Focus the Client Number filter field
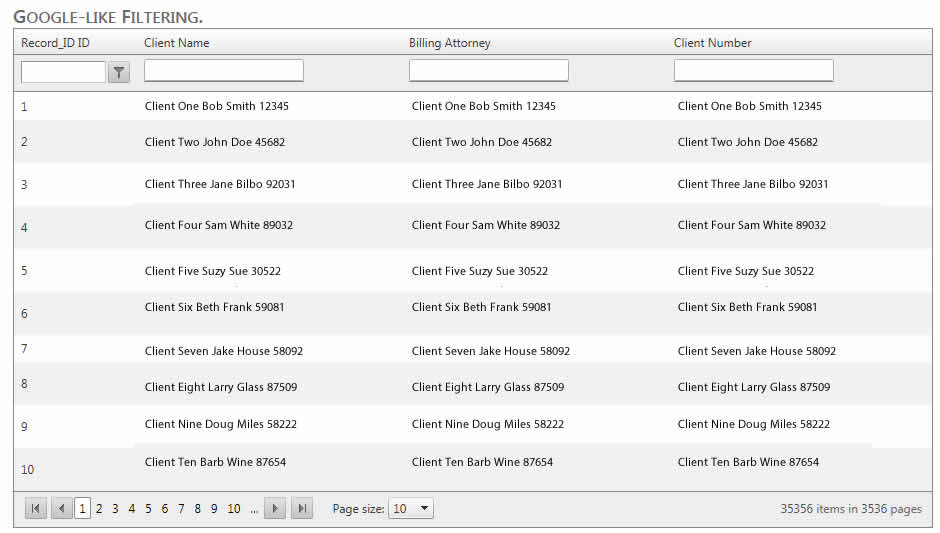 [x=754, y=71]
